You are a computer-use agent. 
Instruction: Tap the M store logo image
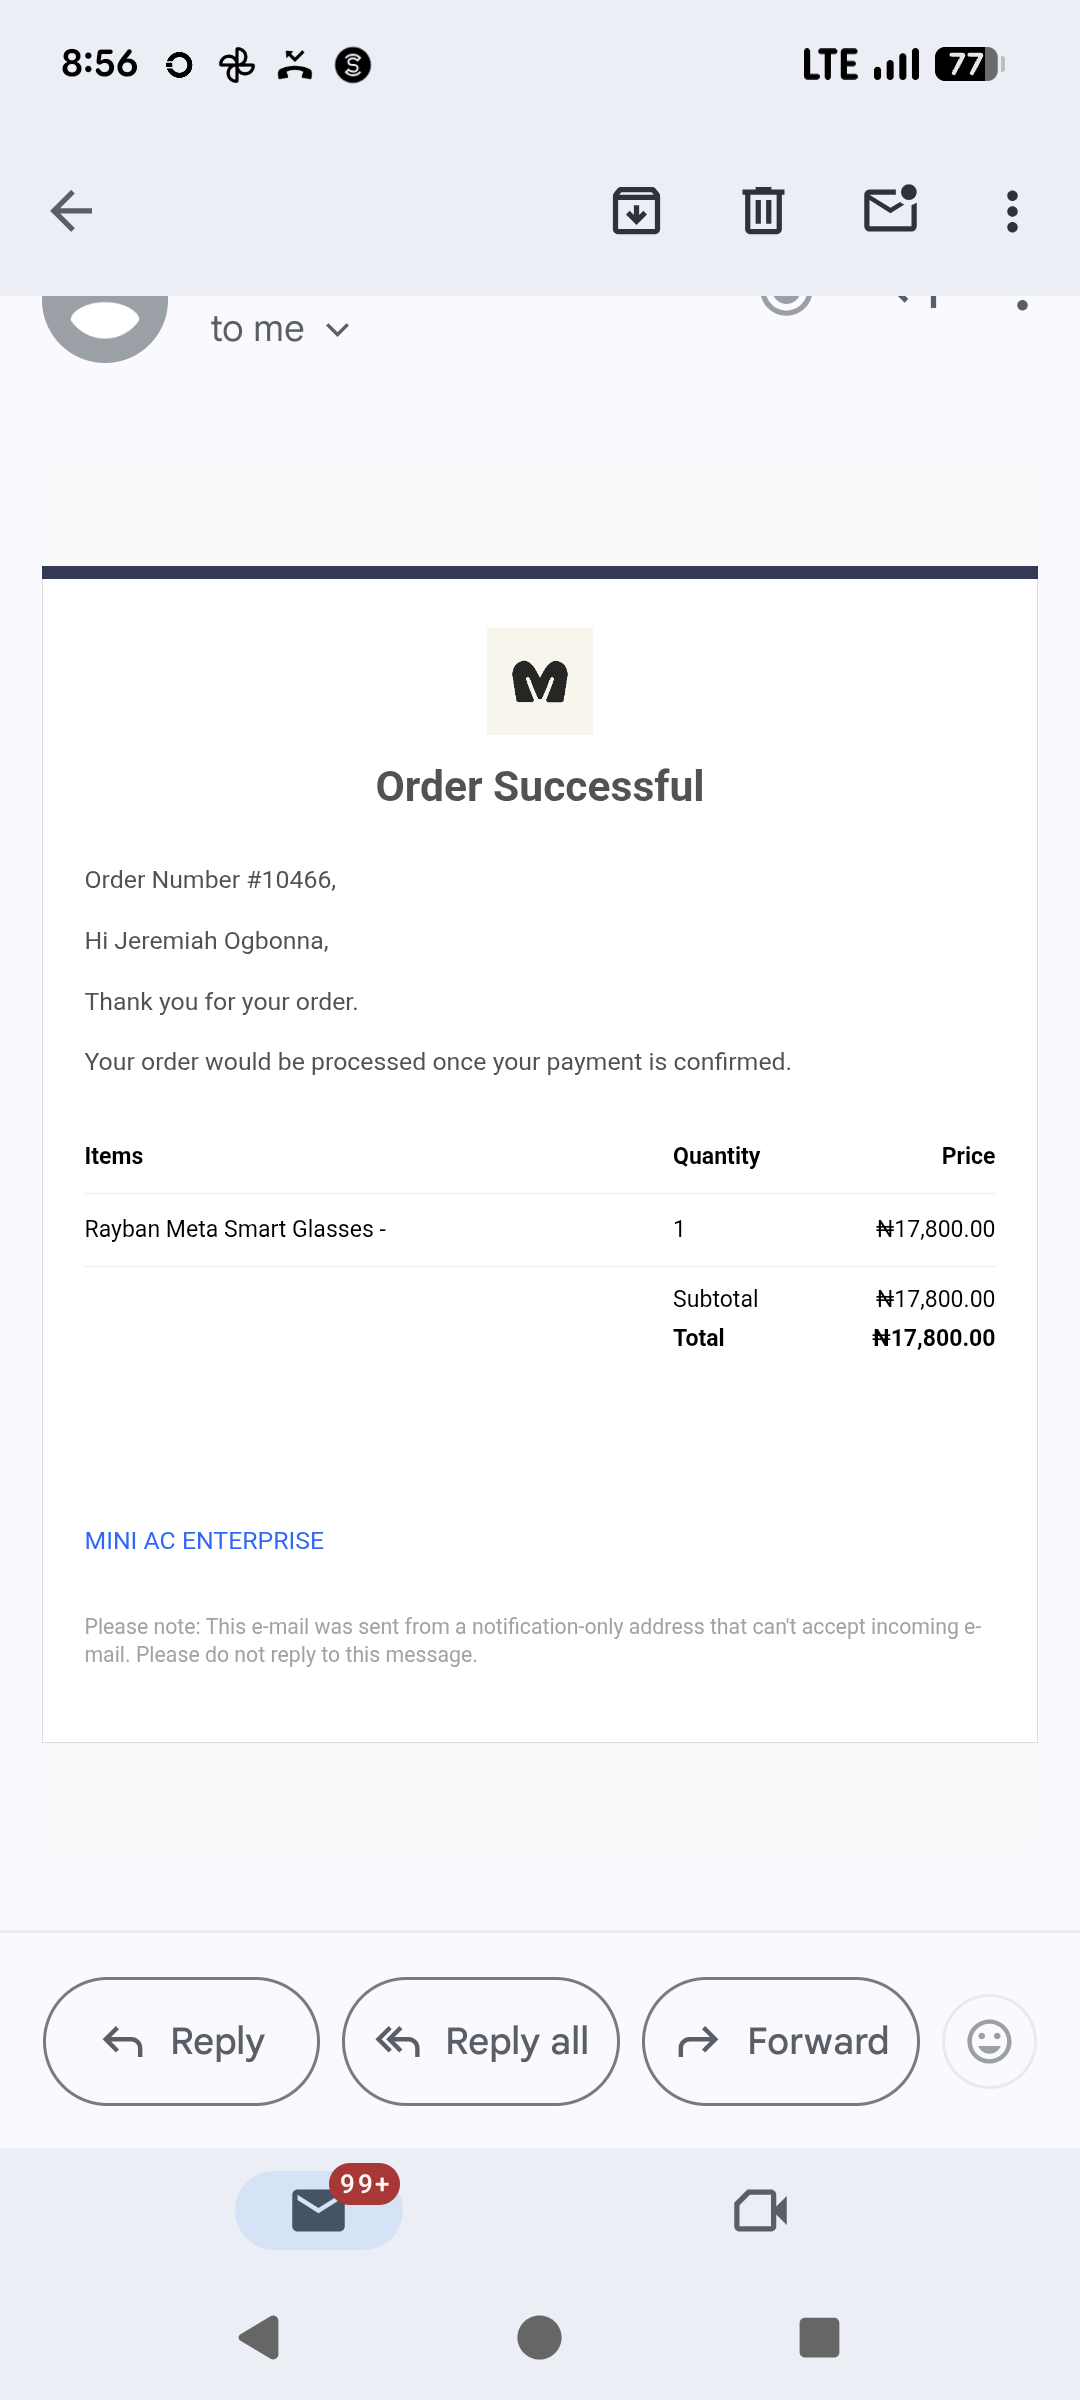pyautogui.click(x=540, y=681)
